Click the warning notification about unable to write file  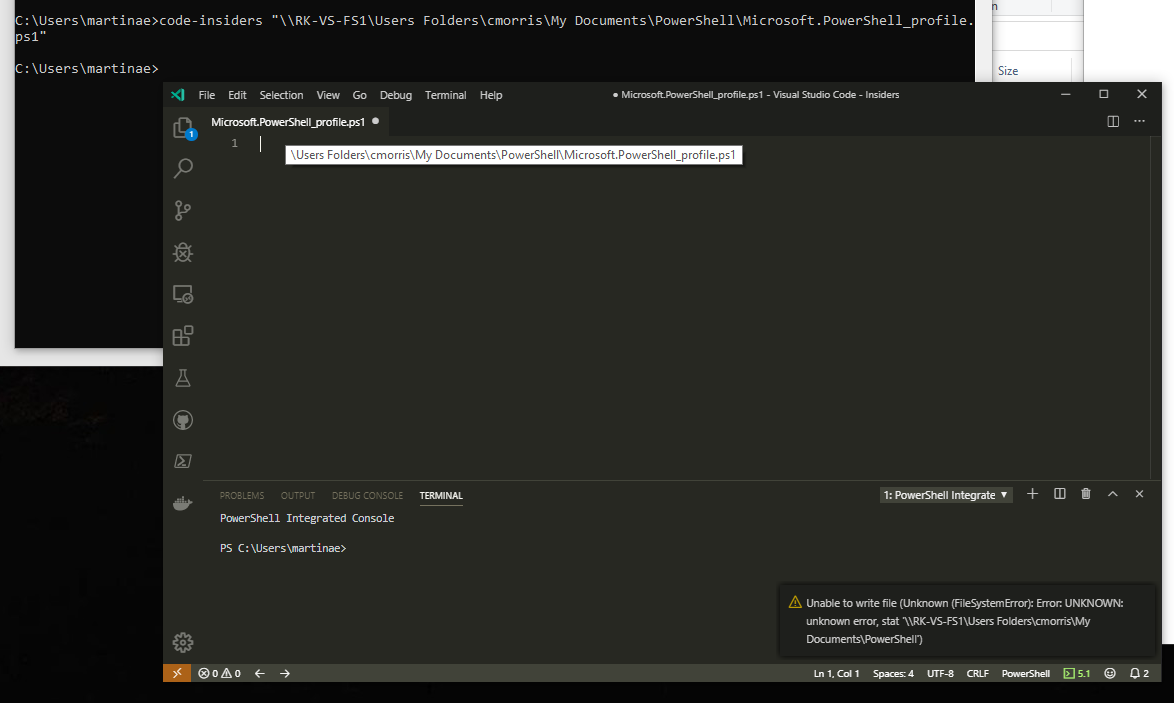[965, 620]
